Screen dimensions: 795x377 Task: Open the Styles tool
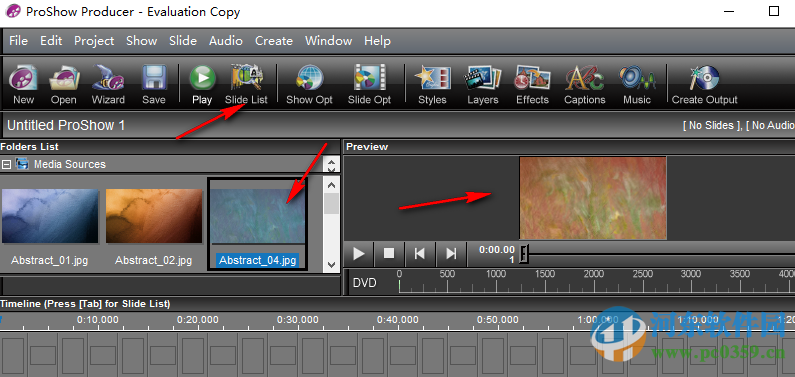click(x=432, y=85)
